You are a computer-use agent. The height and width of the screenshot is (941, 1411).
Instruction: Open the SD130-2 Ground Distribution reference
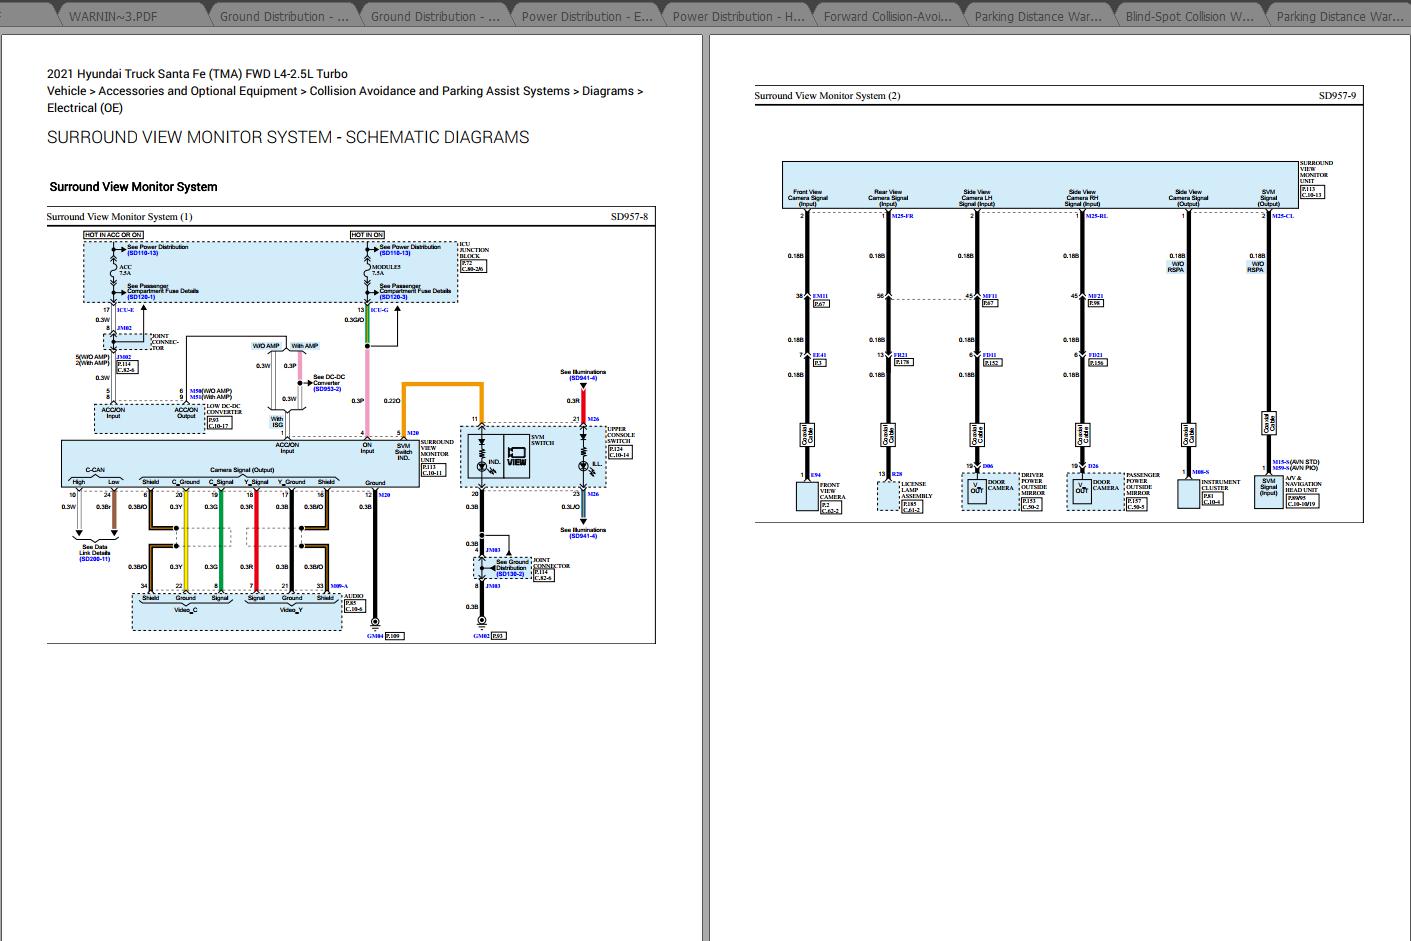[x=510, y=574]
